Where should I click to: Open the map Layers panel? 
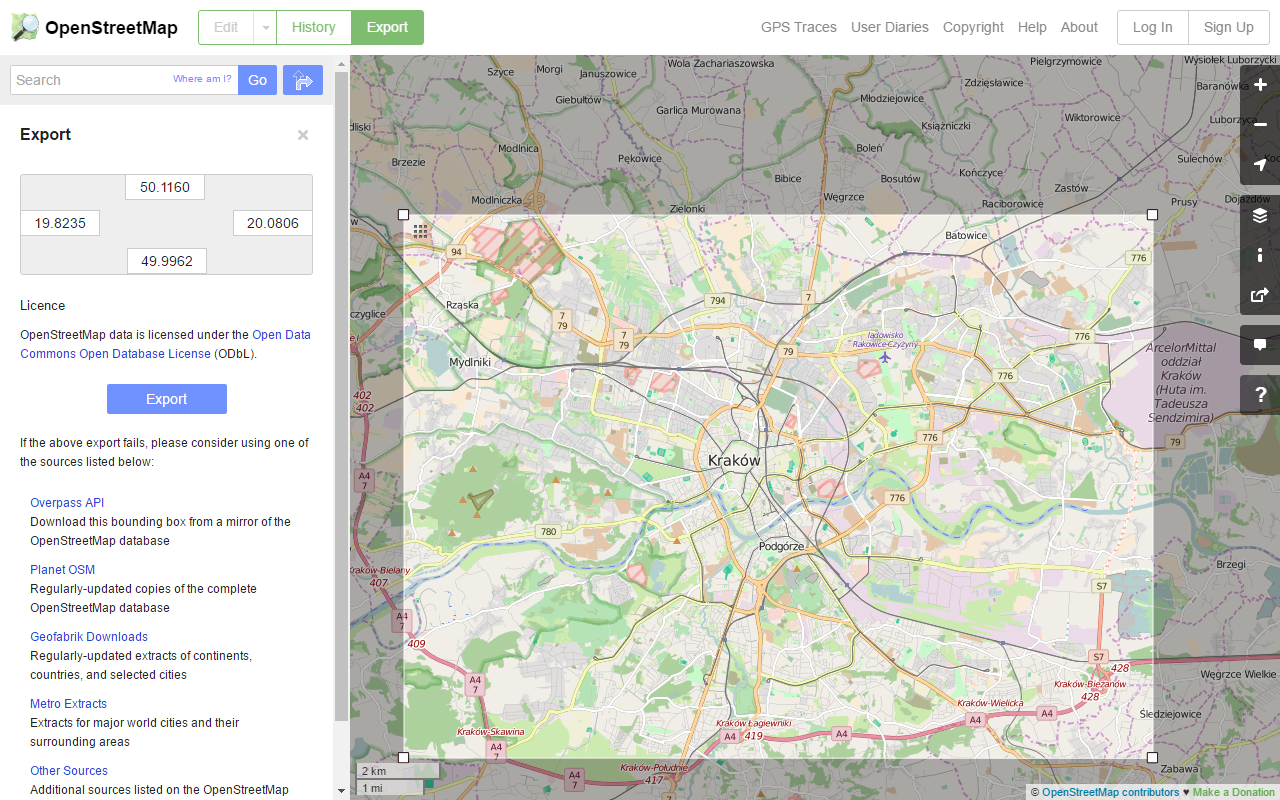(1260, 215)
